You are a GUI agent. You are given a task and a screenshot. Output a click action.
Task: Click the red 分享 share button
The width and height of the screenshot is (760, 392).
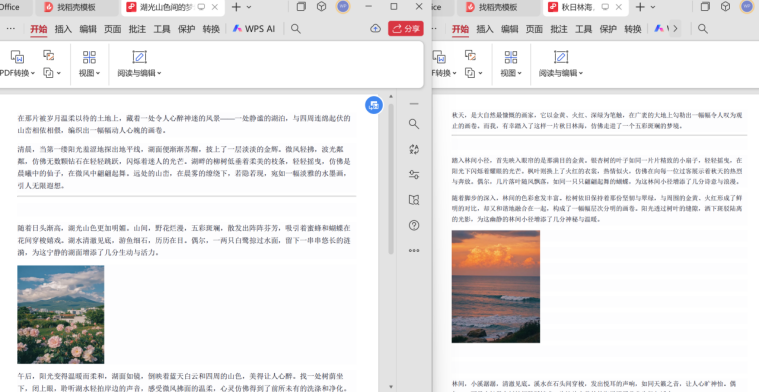tap(406, 29)
